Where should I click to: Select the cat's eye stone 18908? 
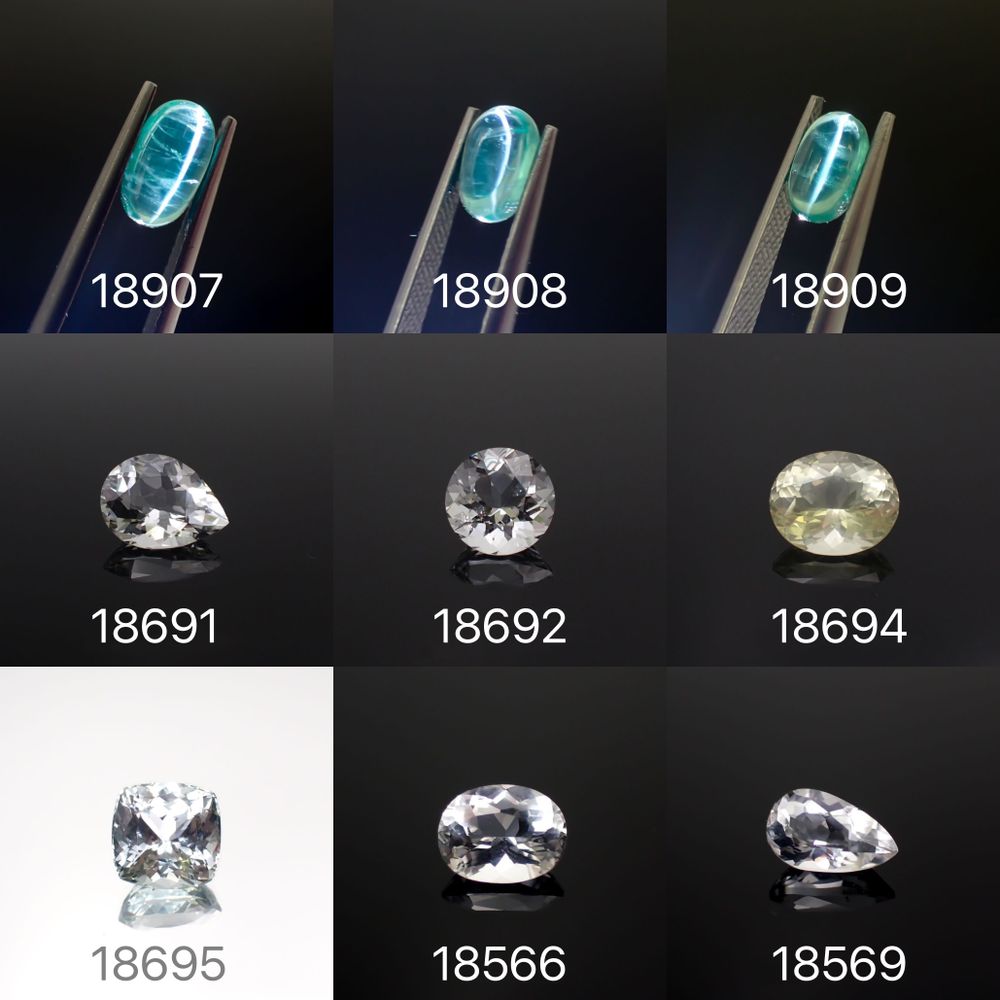(499, 164)
